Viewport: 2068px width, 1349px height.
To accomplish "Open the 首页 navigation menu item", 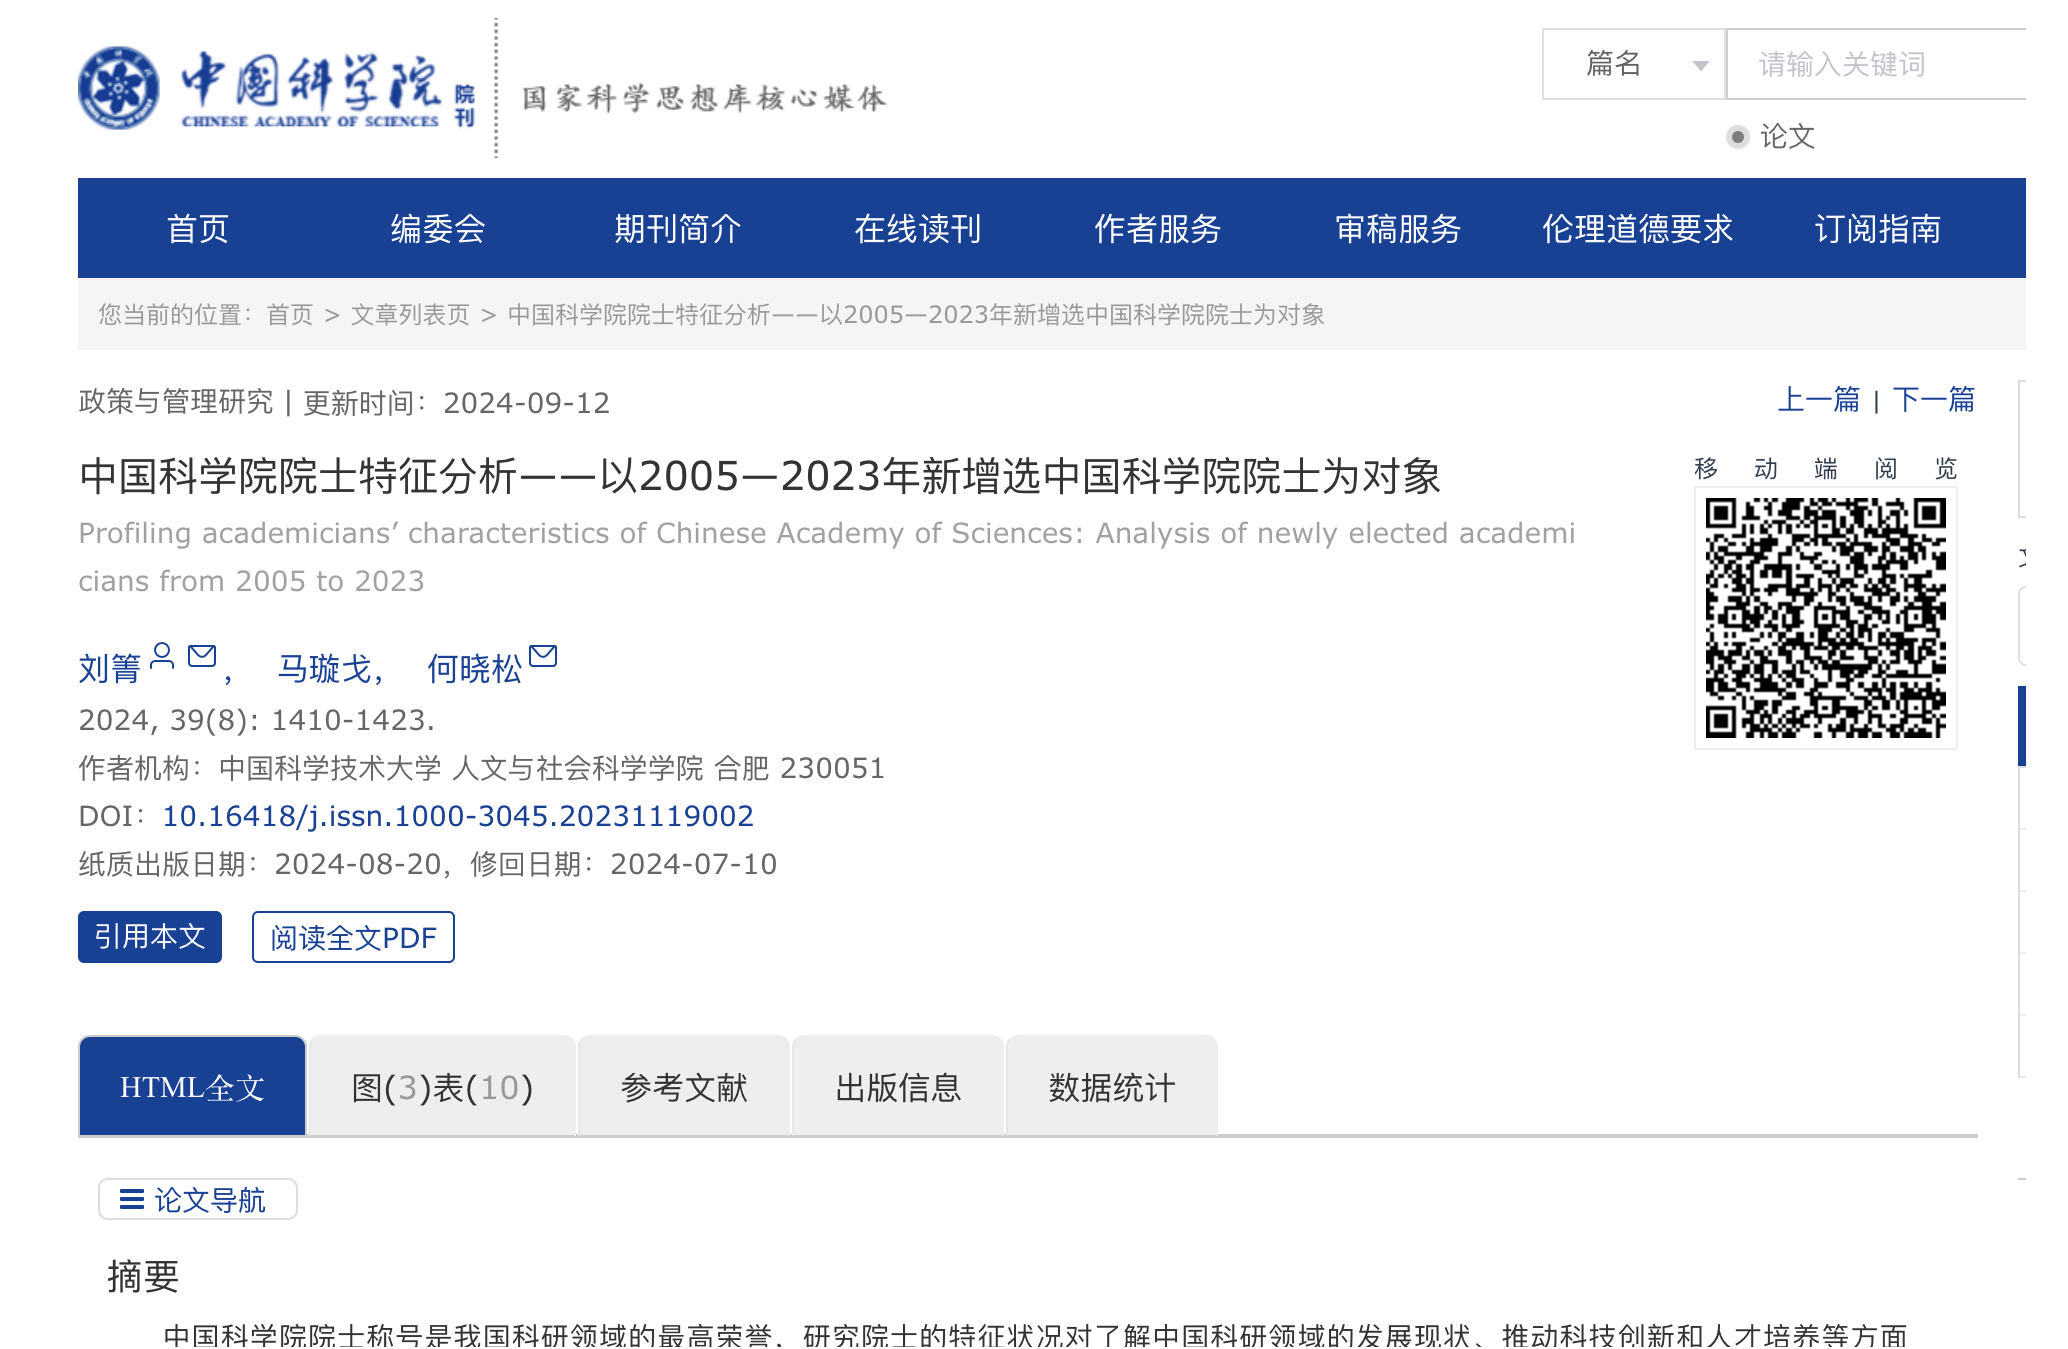I will pyautogui.click(x=198, y=229).
